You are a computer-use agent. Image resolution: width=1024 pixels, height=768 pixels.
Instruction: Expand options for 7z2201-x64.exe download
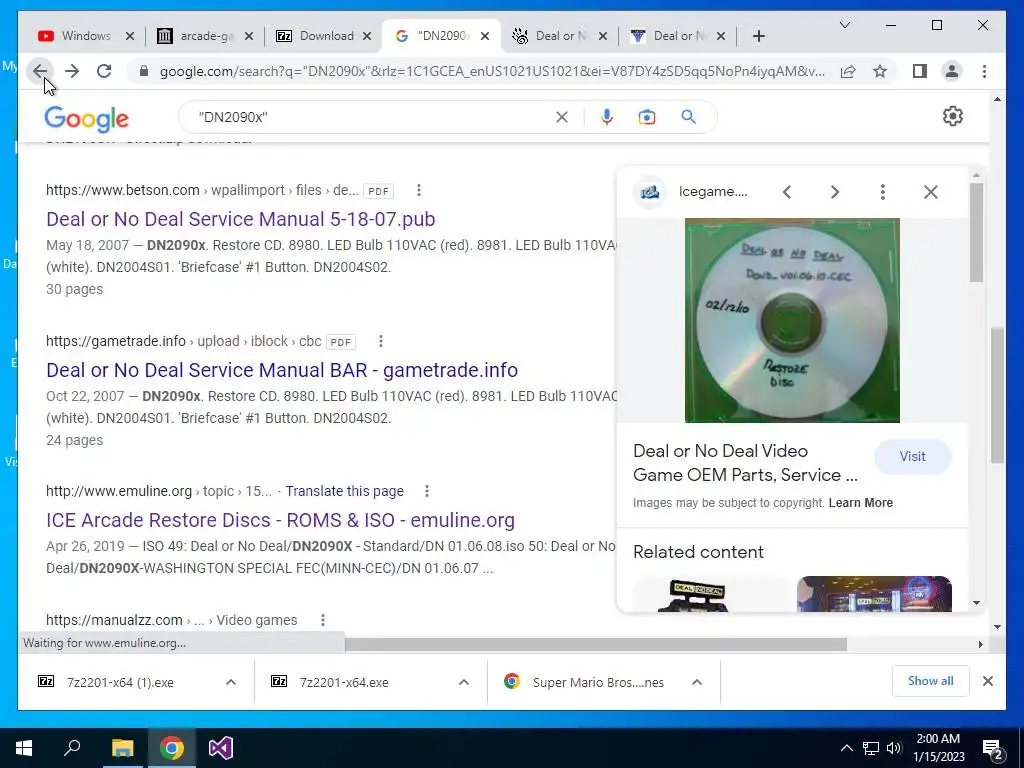[x=464, y=682]
